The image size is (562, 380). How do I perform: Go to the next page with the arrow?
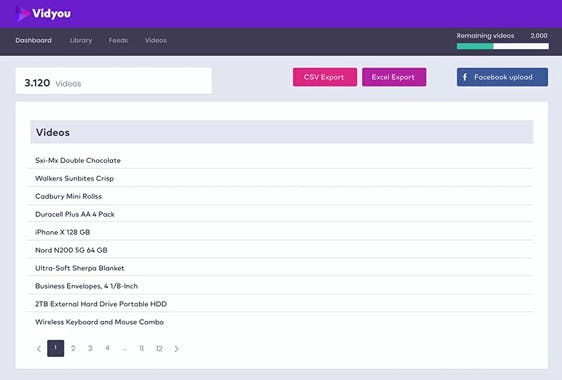tap(176, 348)
